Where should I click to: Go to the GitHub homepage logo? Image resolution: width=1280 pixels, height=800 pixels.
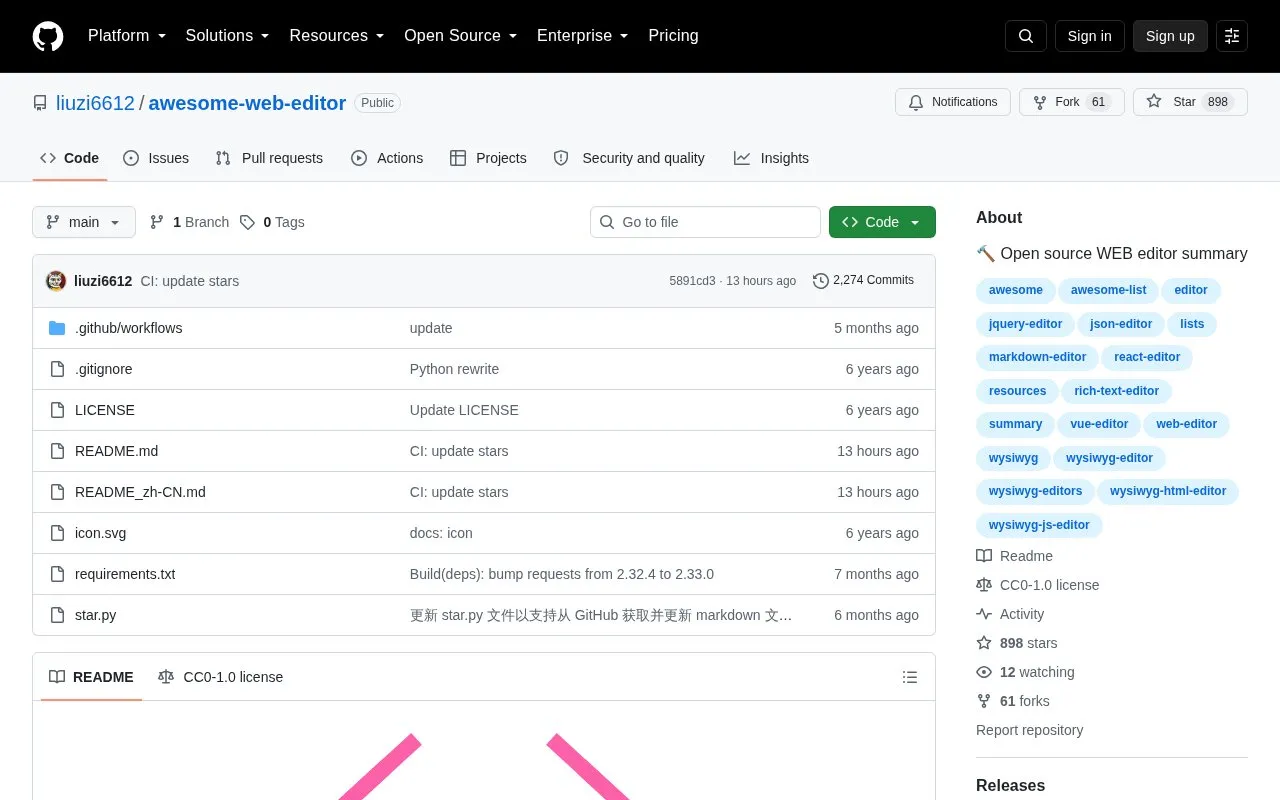coord(48,36)
